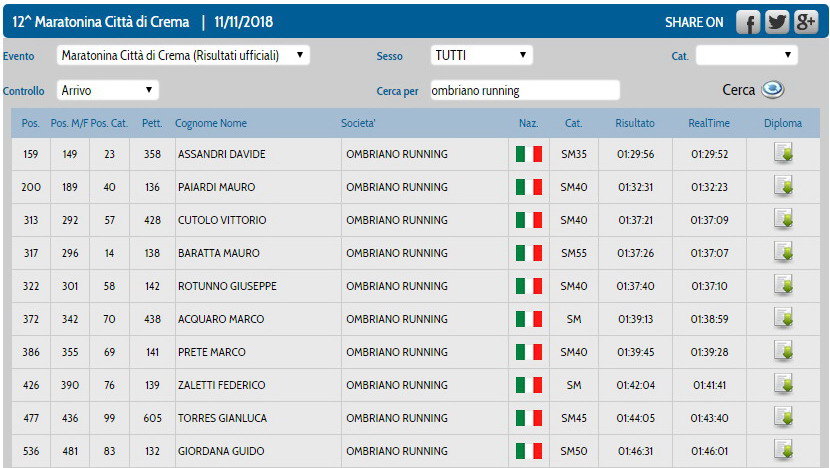Click Italian flag in Prete Marco row
The height and width of the screenshot is (468, 830).
pyautogui.click(x=529, y=352)
